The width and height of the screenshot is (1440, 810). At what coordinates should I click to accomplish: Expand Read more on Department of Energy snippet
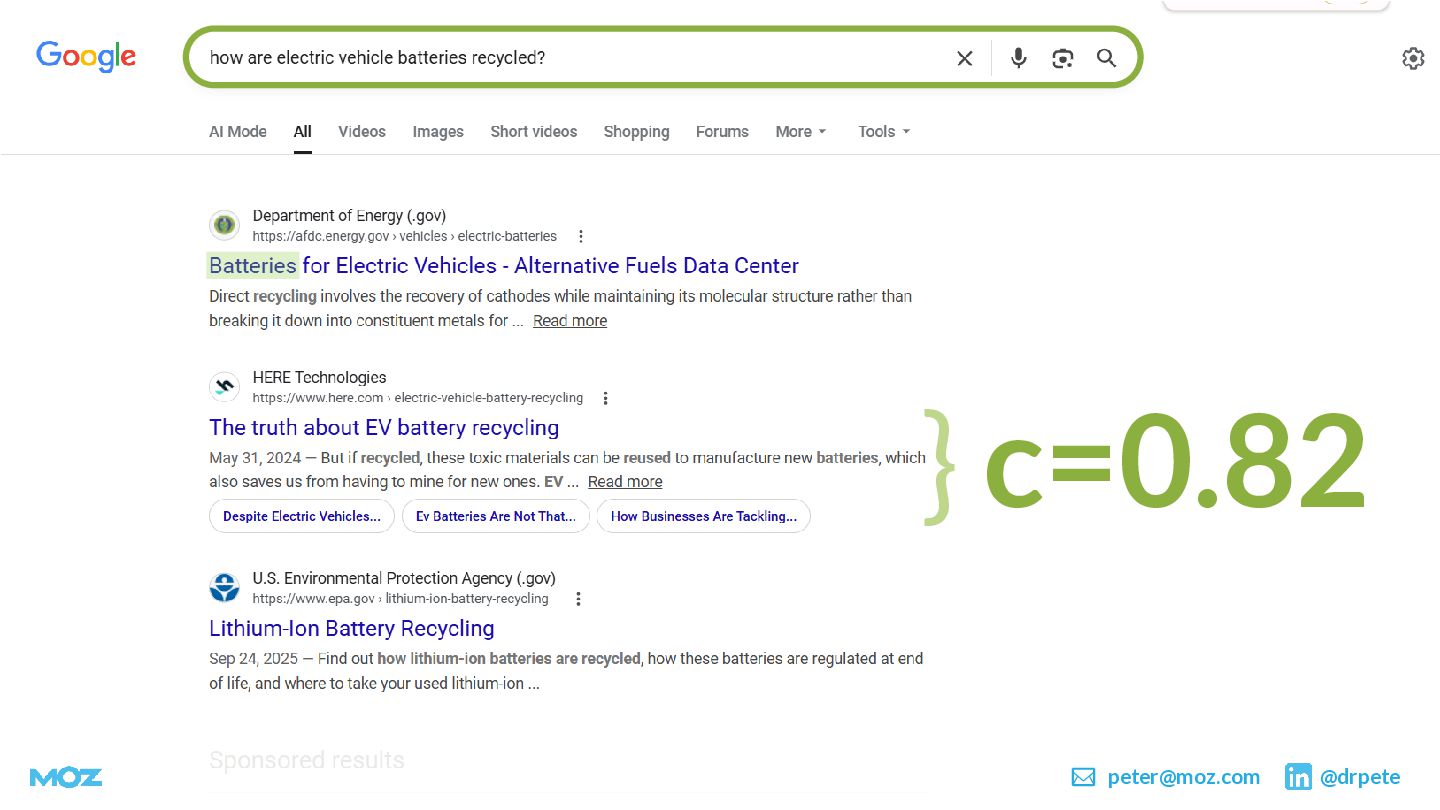[x=570, y=321]
